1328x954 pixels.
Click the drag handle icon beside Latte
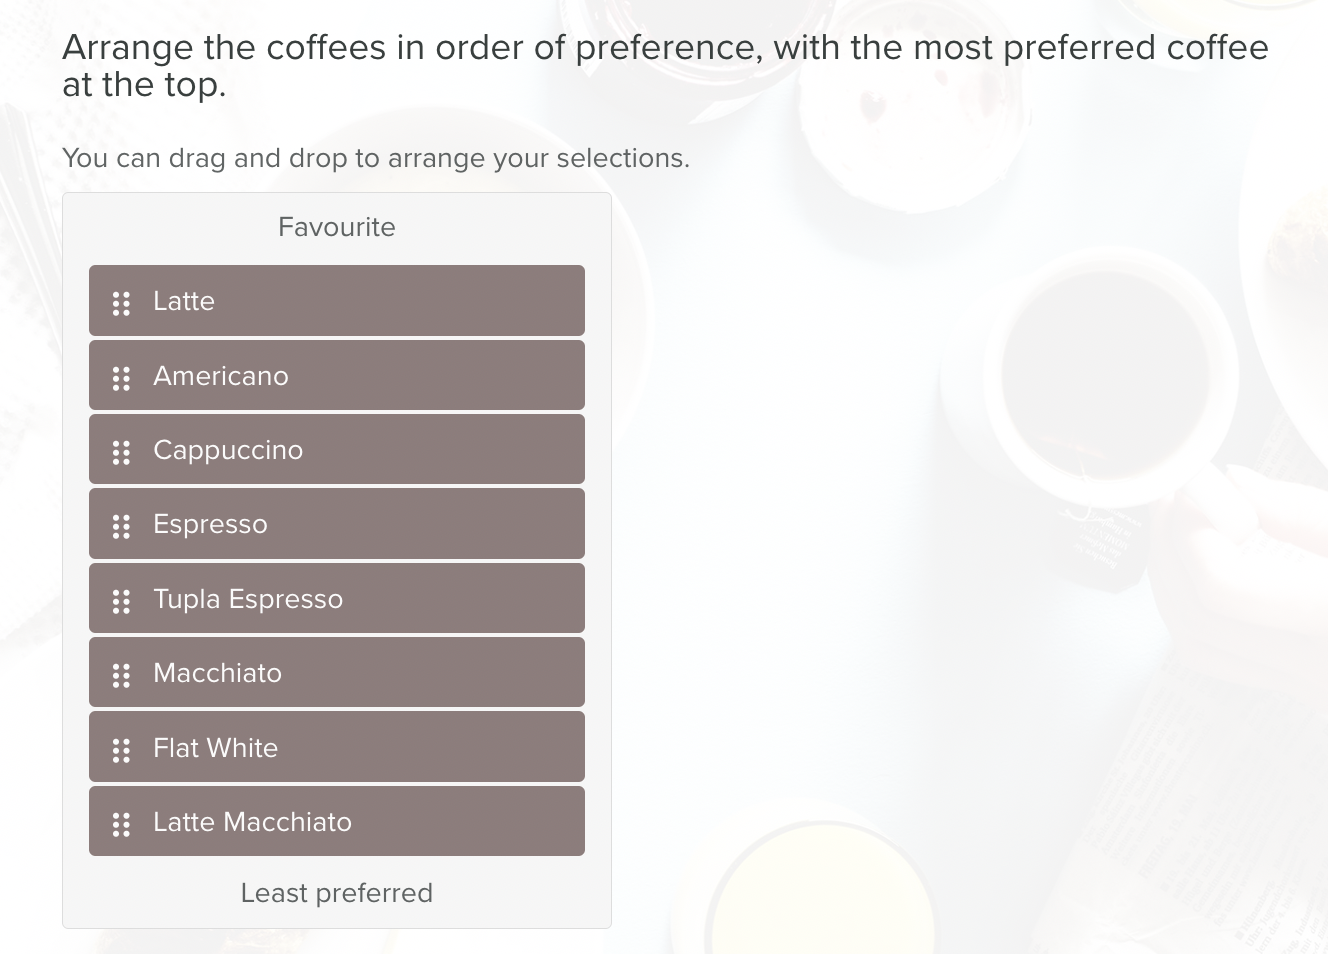(x=121, y=303)
